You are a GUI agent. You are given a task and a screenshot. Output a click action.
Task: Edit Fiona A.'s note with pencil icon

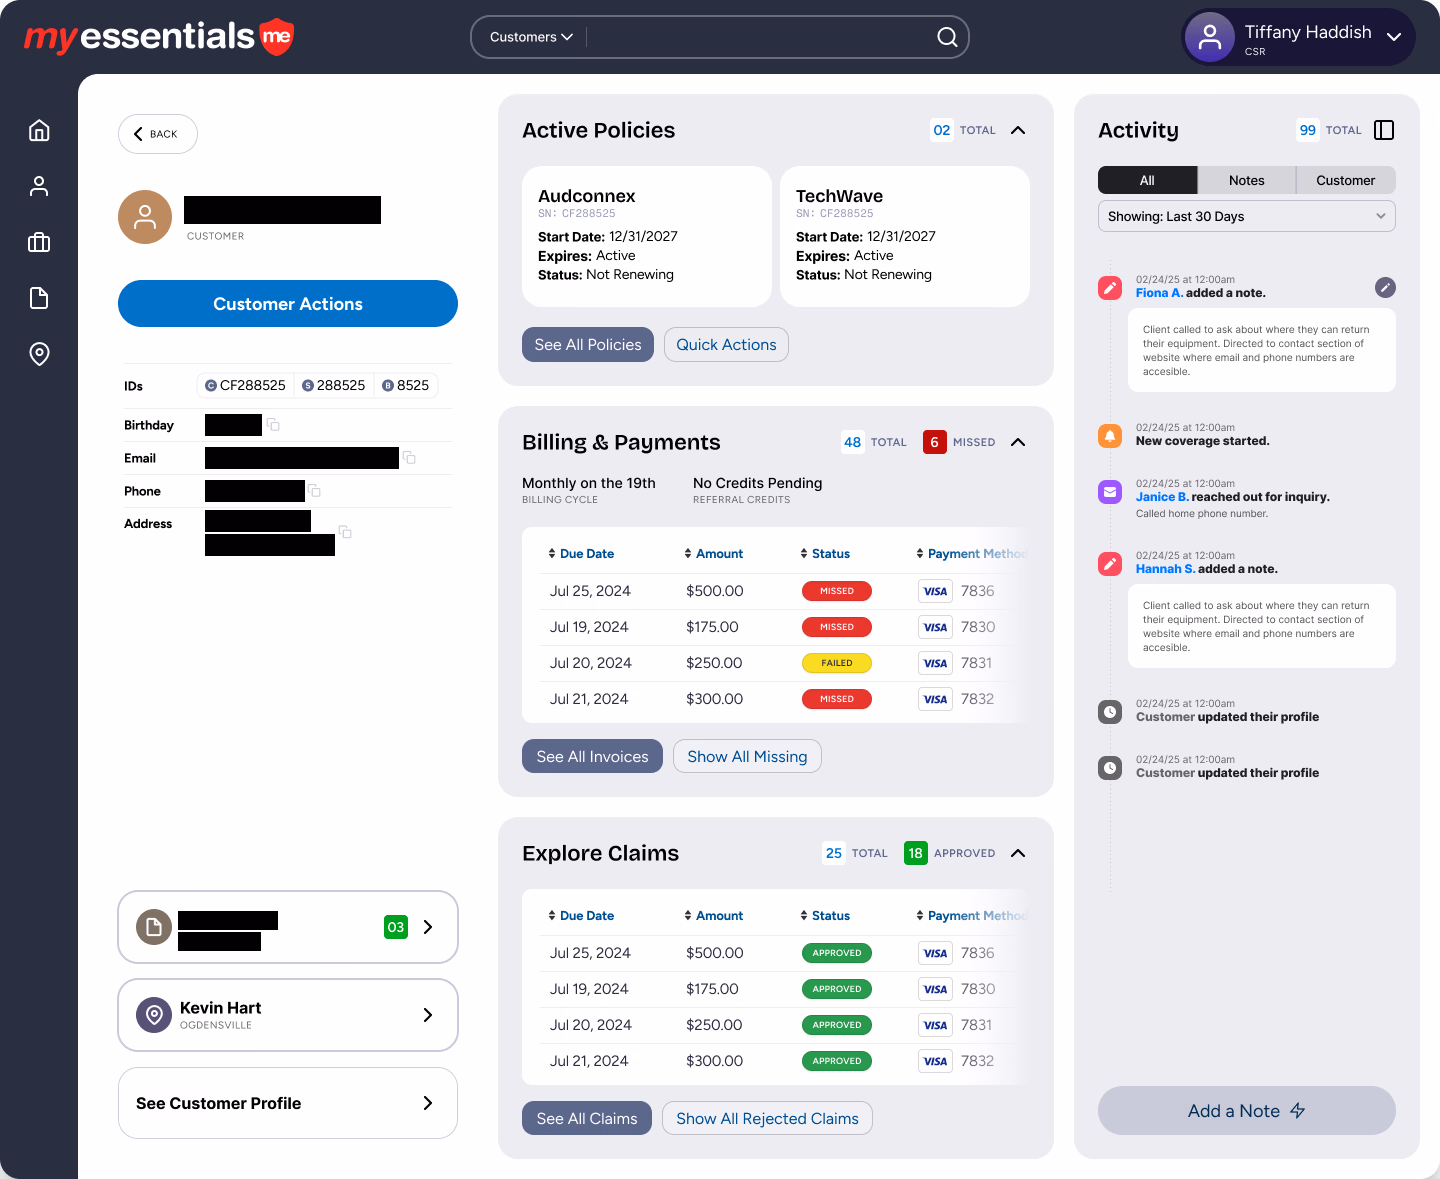click(x=1385, y=288)
